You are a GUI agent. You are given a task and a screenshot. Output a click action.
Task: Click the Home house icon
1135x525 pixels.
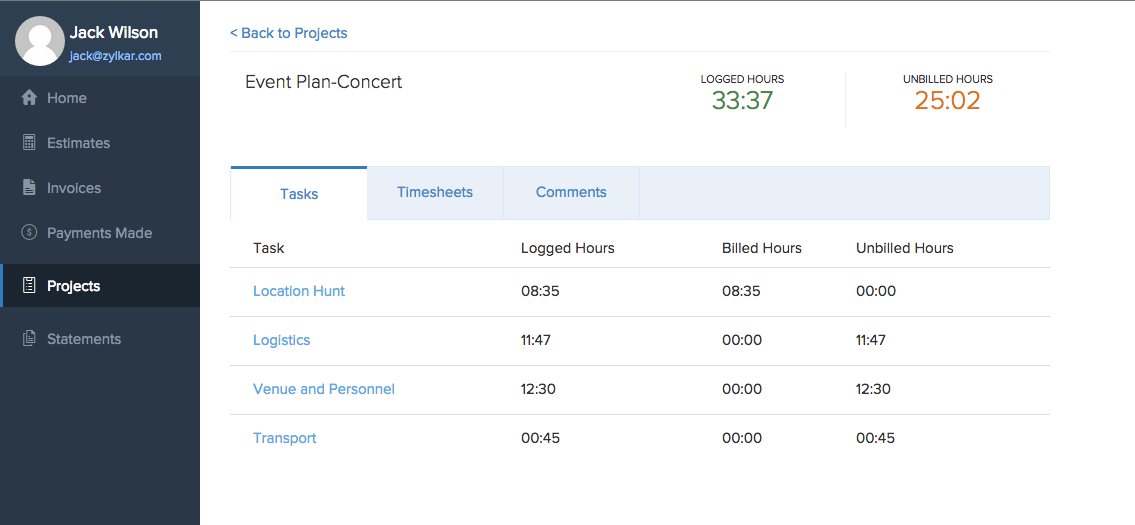tap(29, 98)
